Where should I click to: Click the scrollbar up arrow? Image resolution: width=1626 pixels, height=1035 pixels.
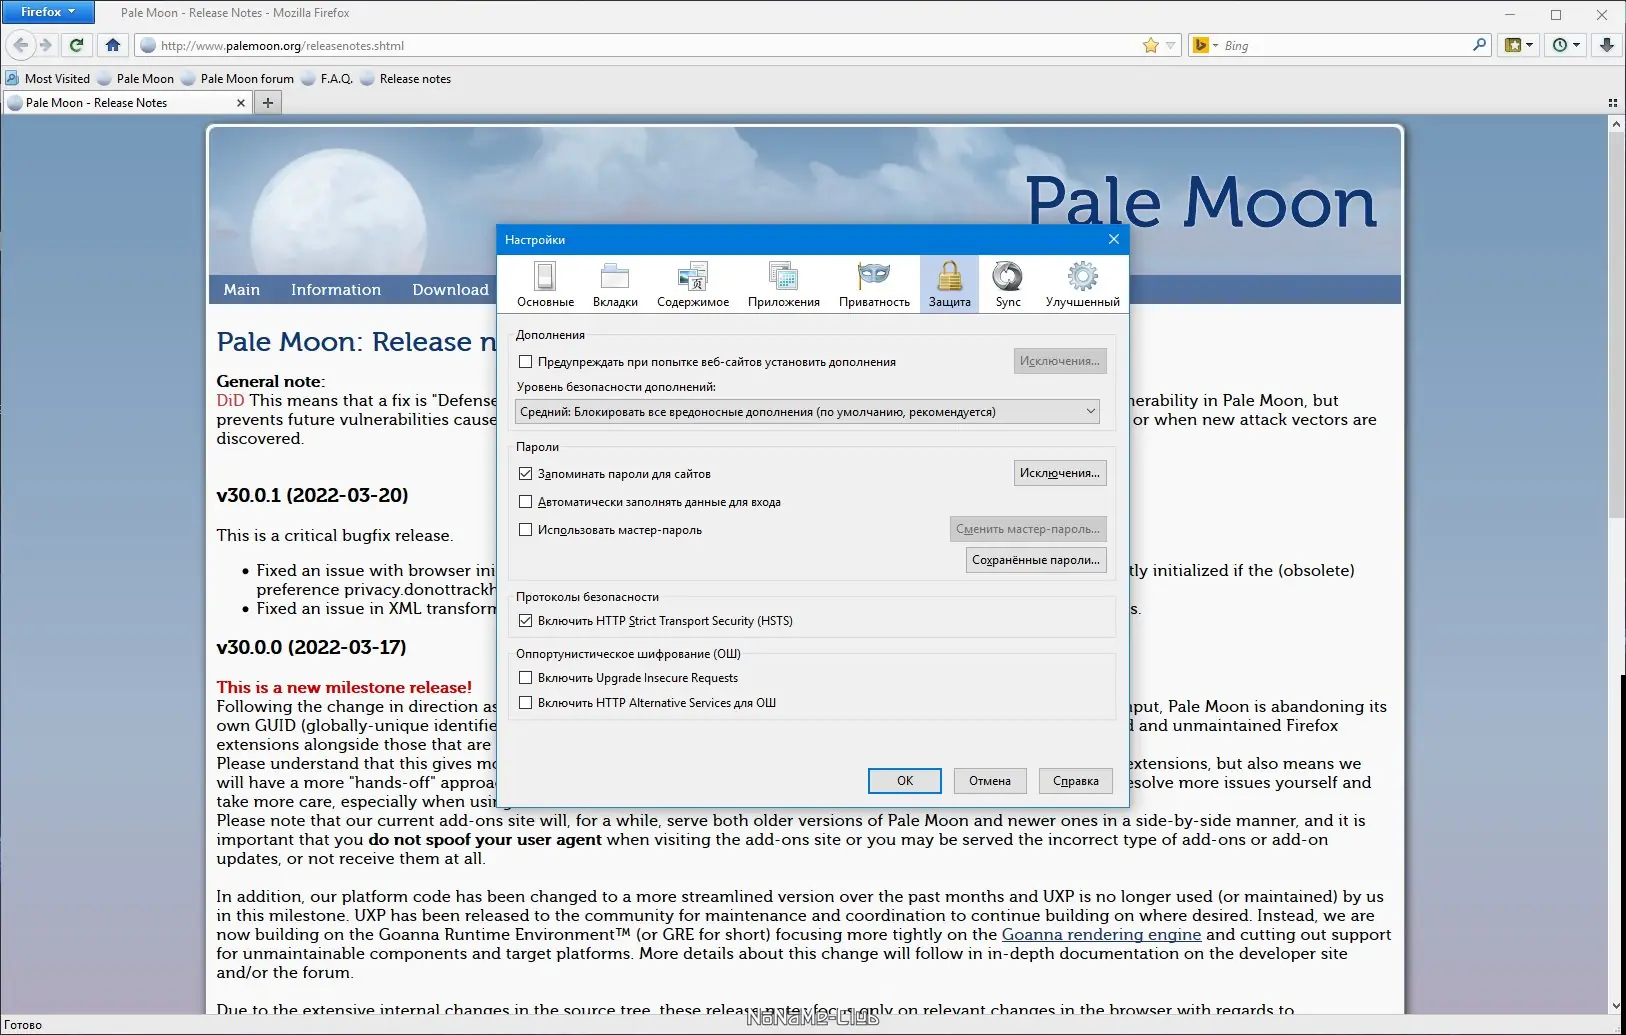tap(1616, 124)
